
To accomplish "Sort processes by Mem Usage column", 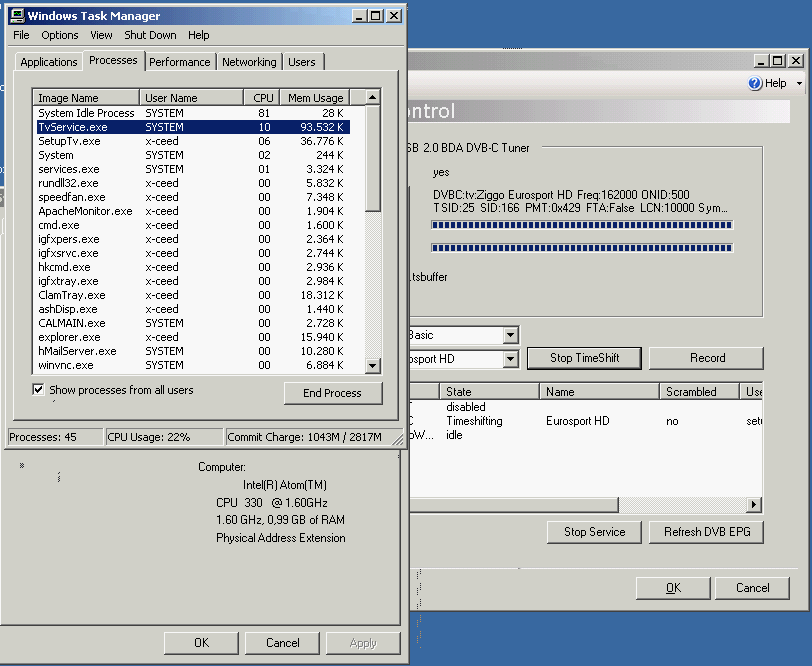I will pyautogui.click(x=315, y=98).
